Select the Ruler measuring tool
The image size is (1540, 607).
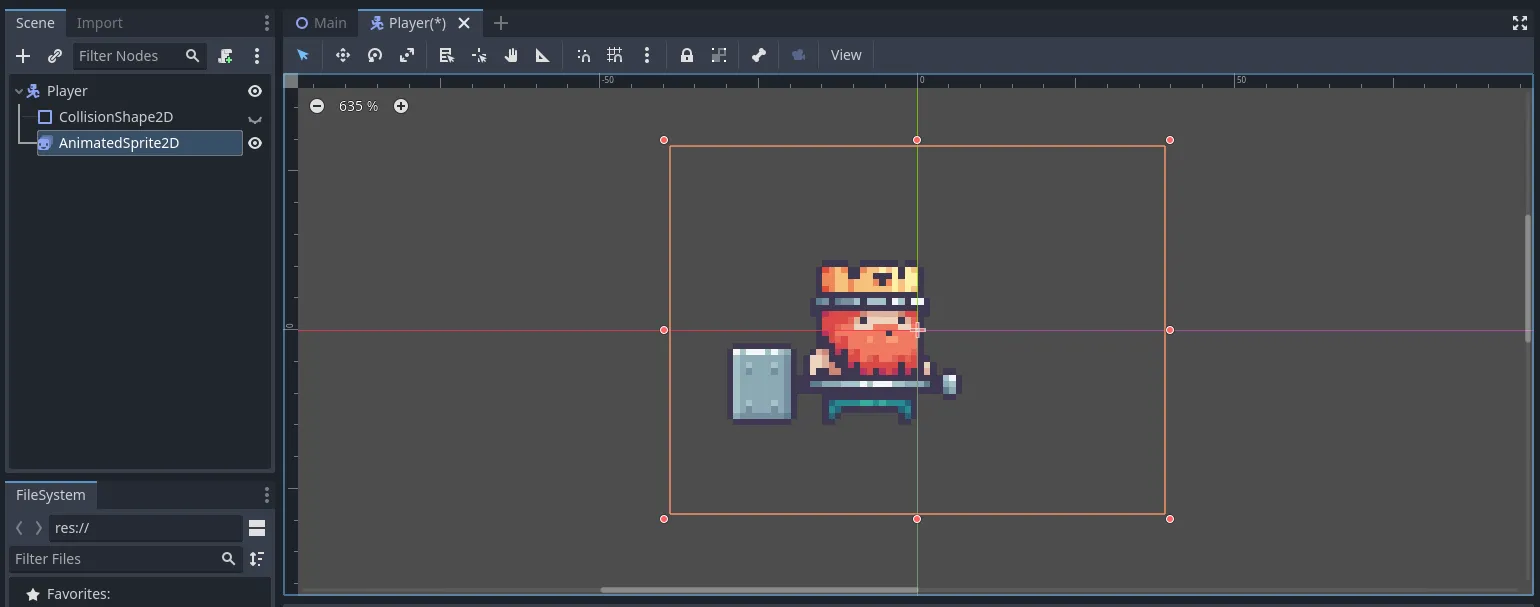[543, 55]
